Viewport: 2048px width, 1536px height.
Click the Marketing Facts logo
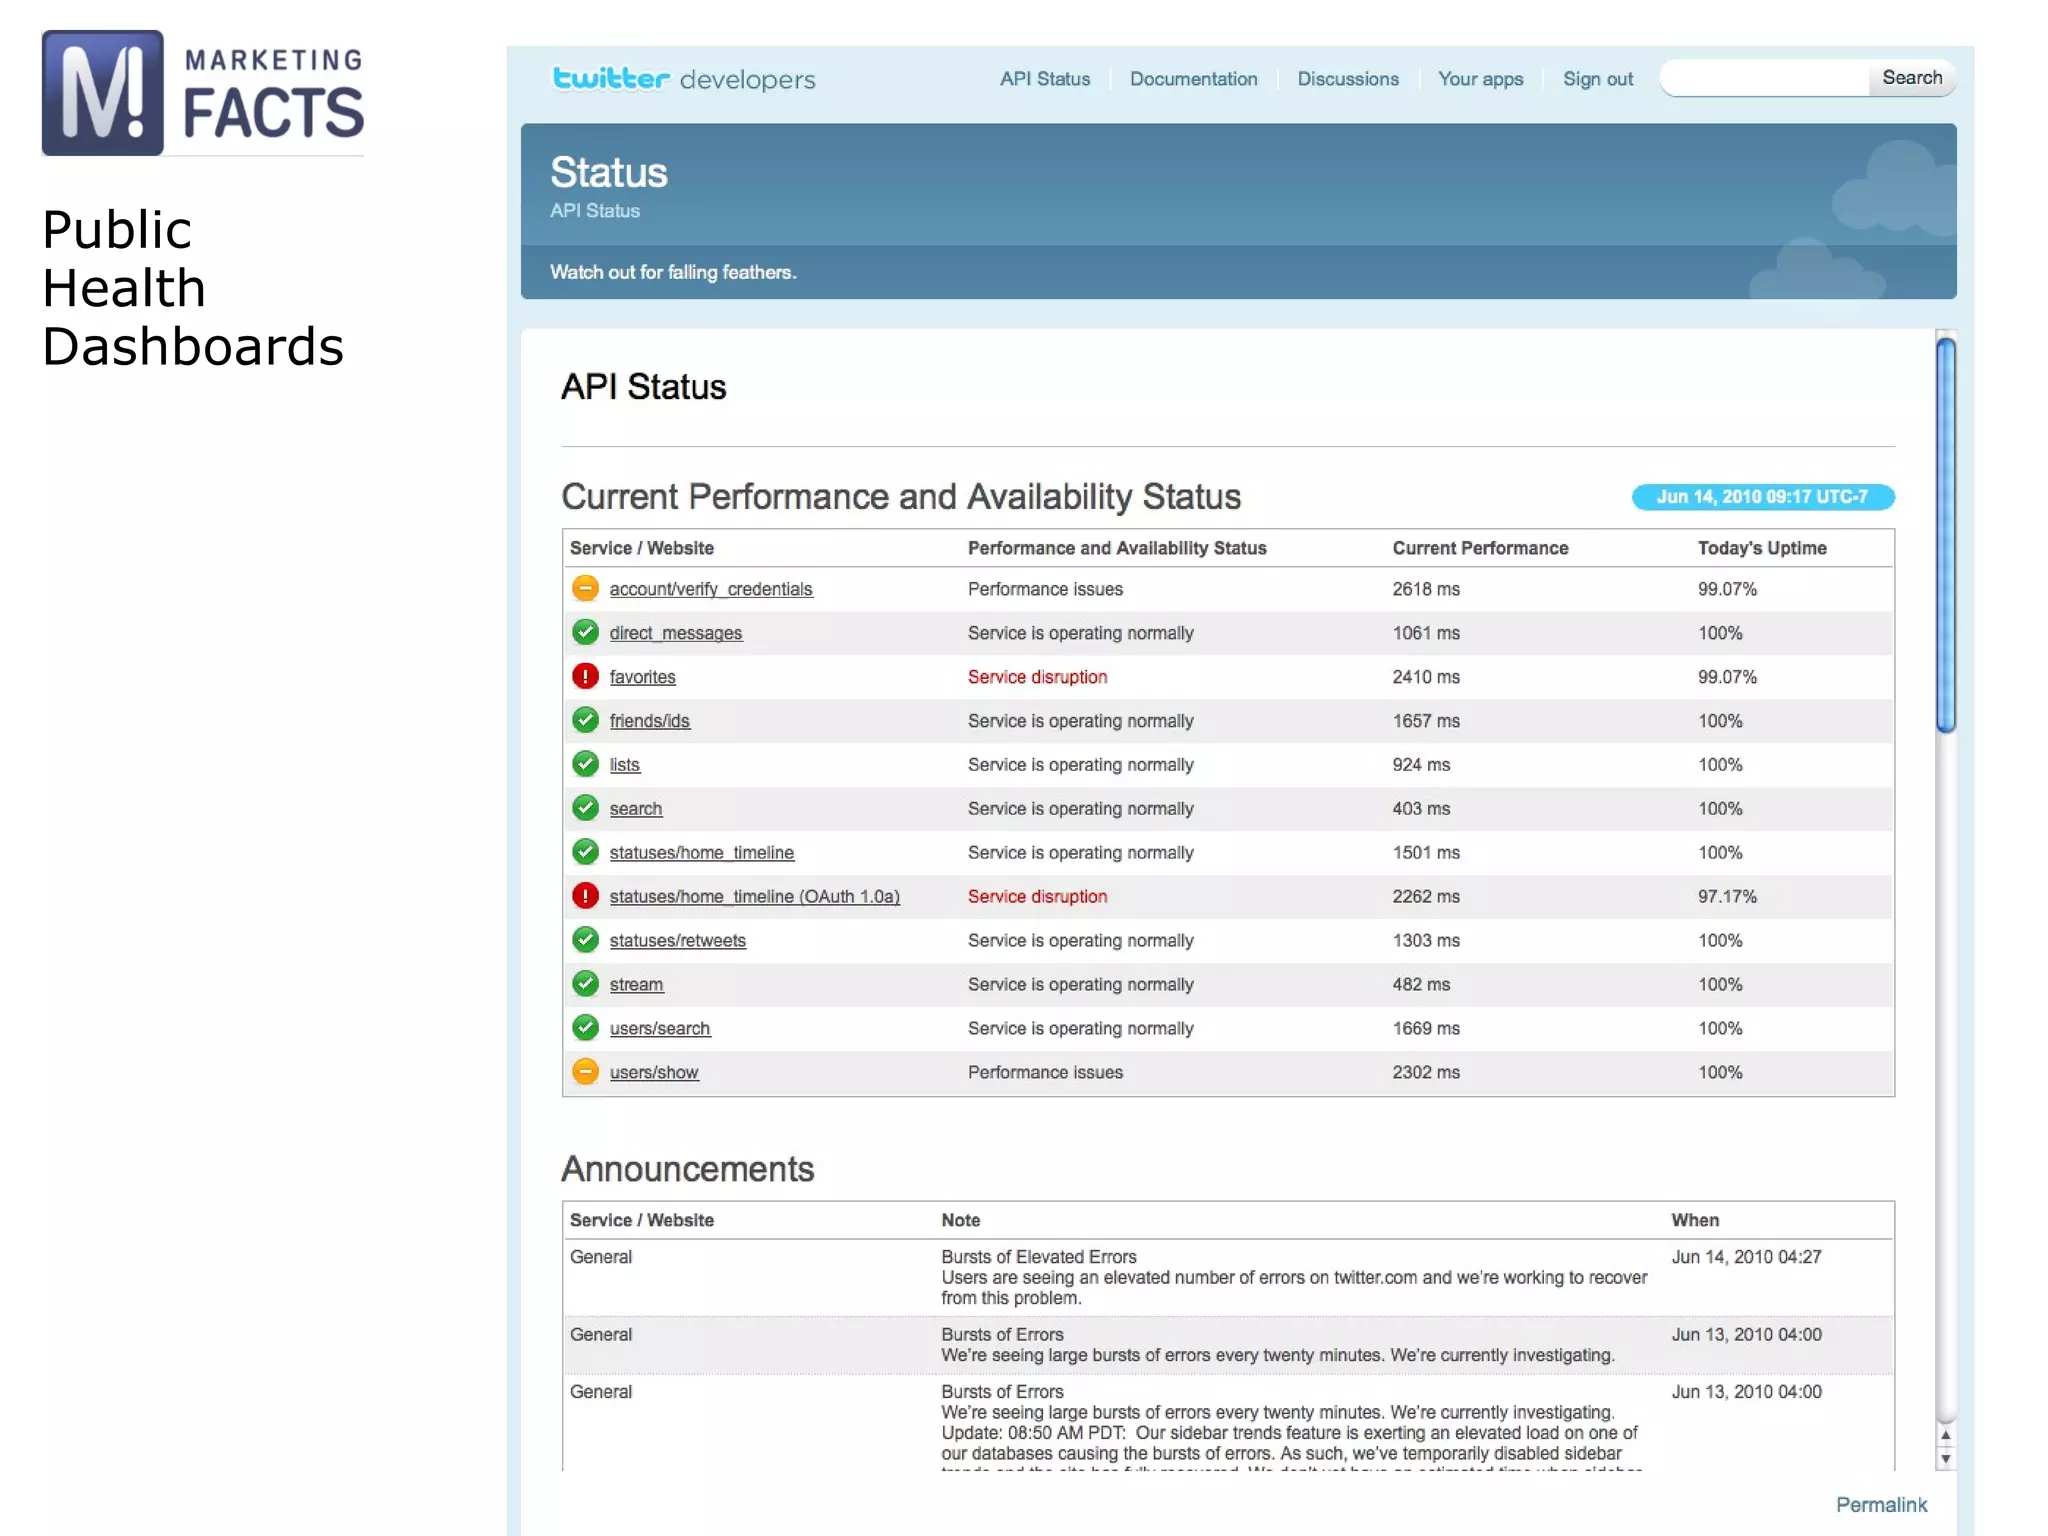[x=203, y=93]
